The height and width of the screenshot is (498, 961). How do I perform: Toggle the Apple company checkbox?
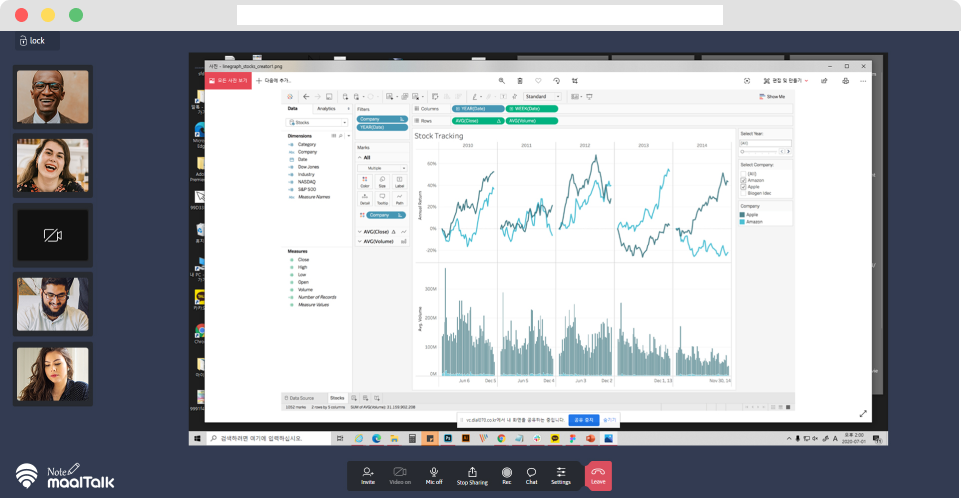[743, 186]
